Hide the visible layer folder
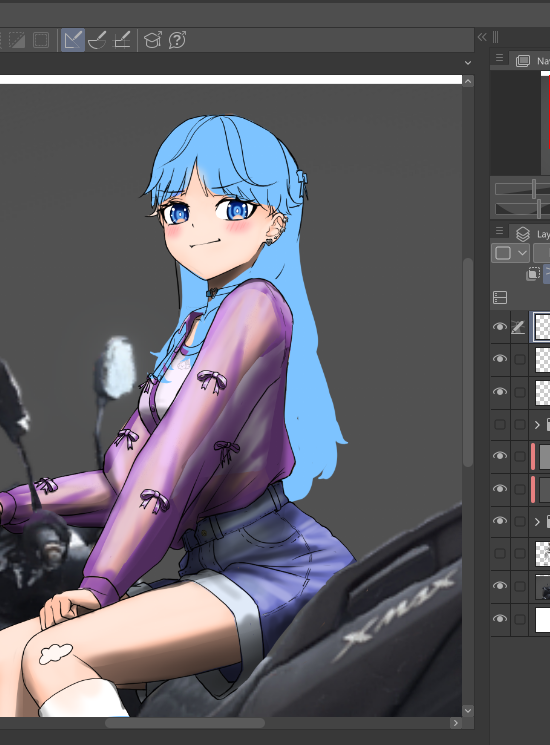 pyautogui.click(x=500, y=521)
